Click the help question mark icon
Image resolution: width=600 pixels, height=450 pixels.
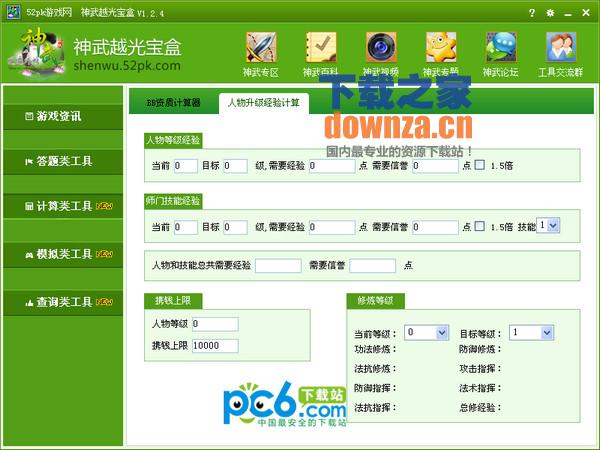(x=532, y=12)
